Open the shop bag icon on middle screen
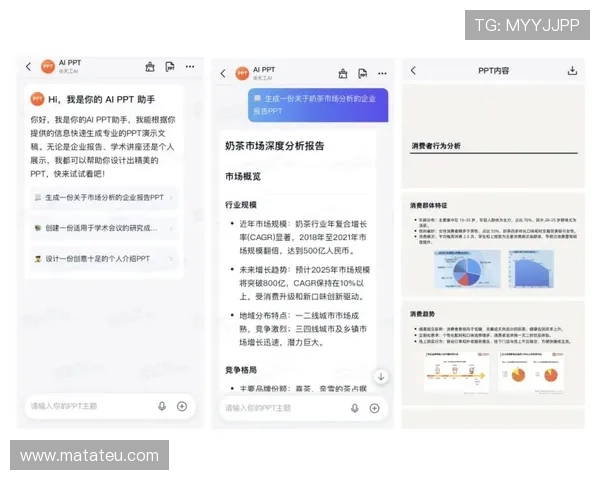Screen dimensions: 600x480 click(343, 73)
